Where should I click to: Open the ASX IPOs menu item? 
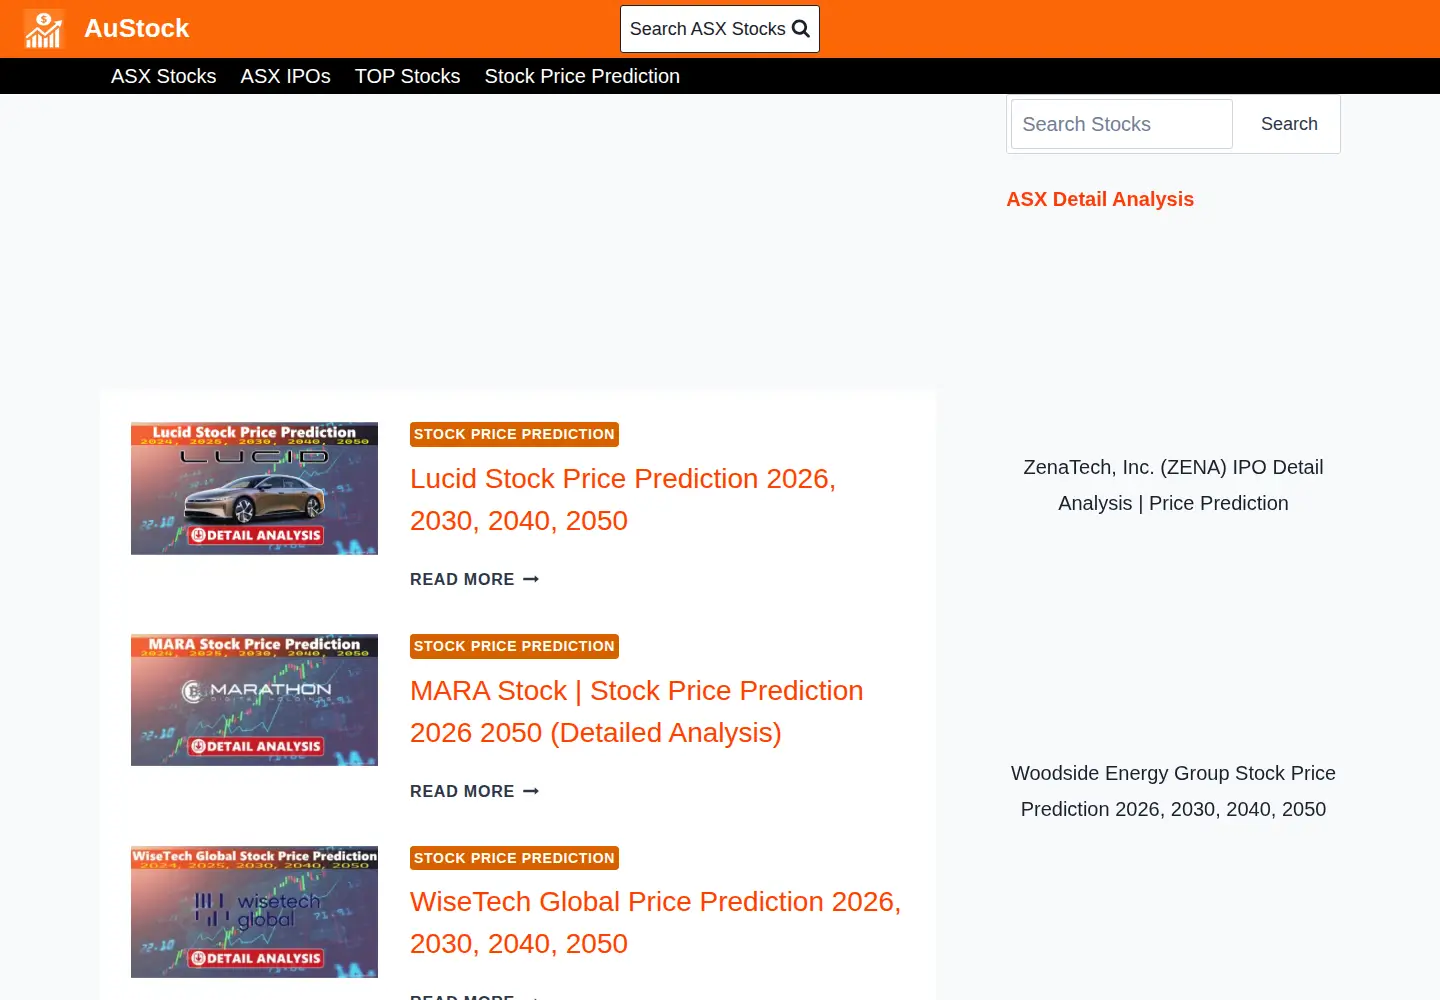pyautogui.click(x=286, y=76)
